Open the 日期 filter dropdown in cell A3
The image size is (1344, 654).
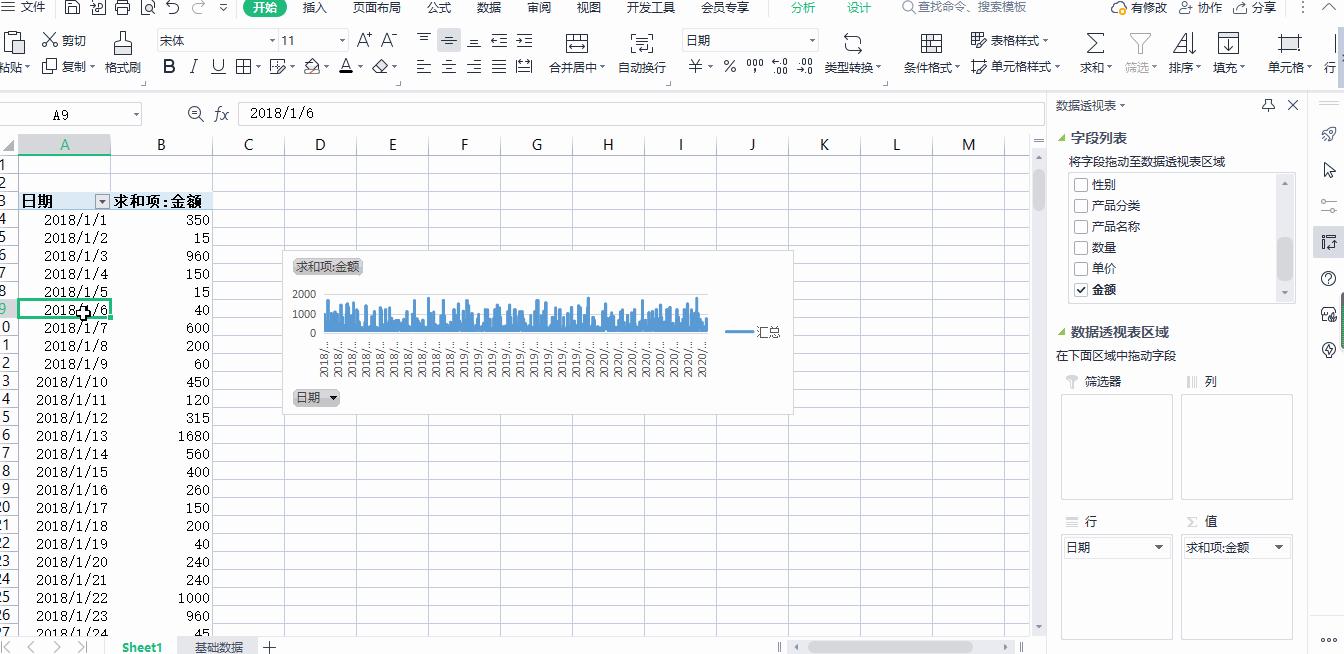coord(101,201)
